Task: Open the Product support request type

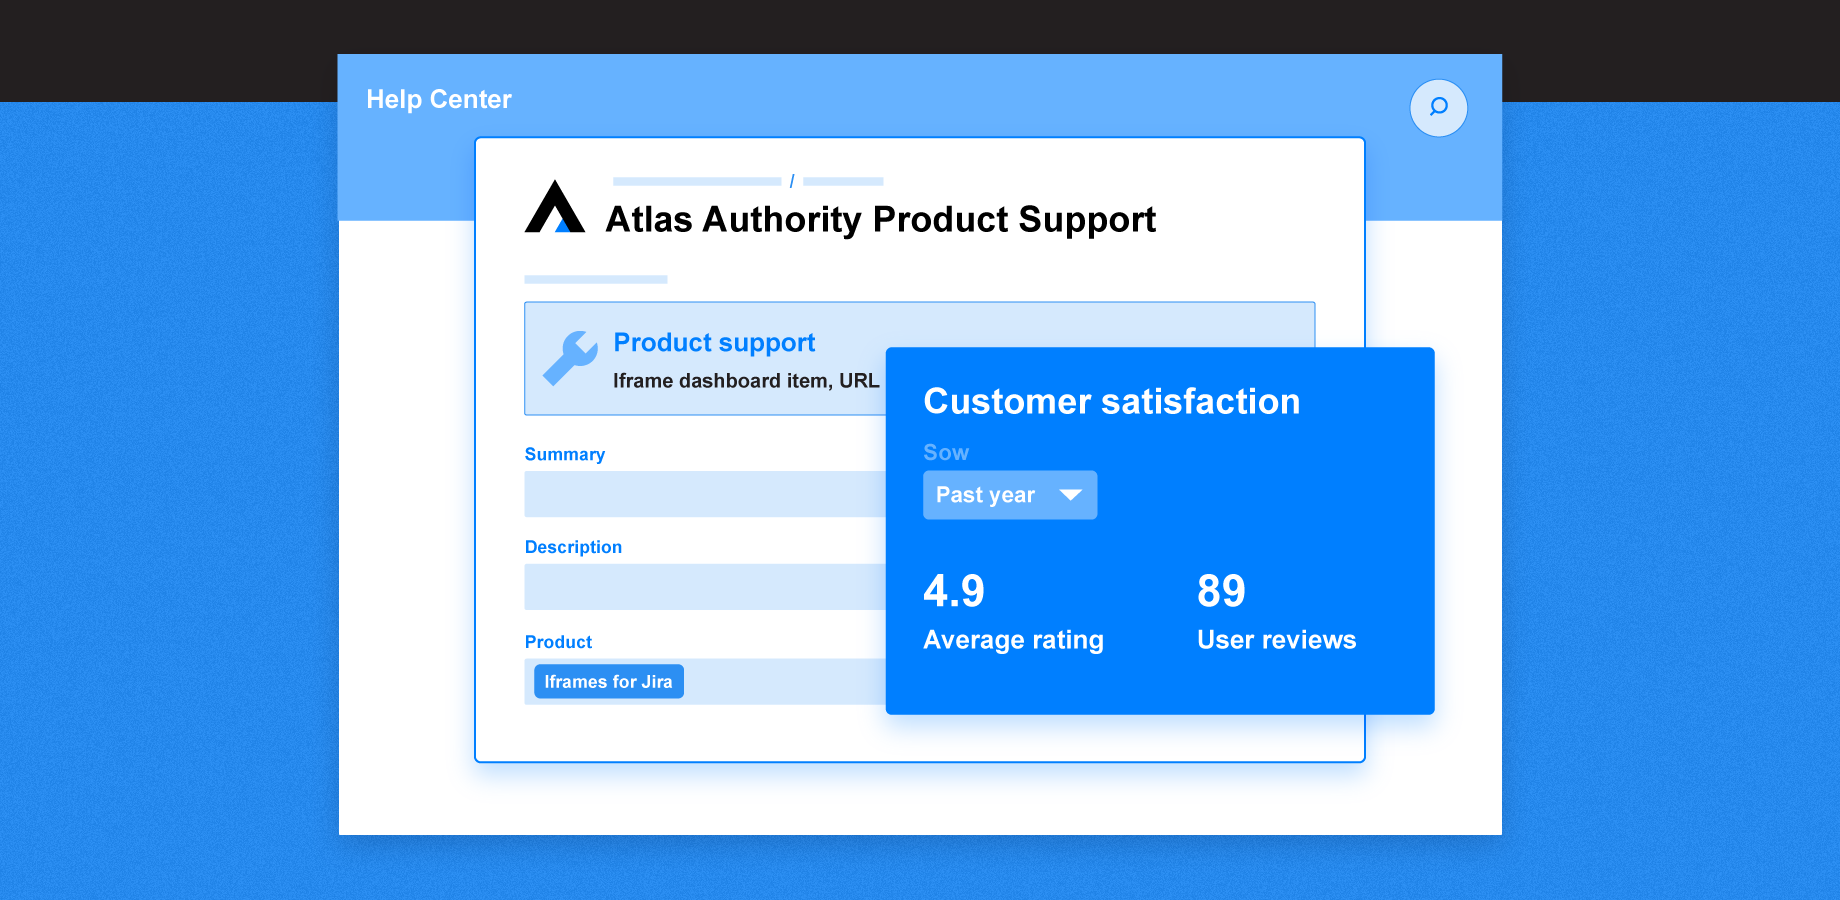Action: [919, 358]
